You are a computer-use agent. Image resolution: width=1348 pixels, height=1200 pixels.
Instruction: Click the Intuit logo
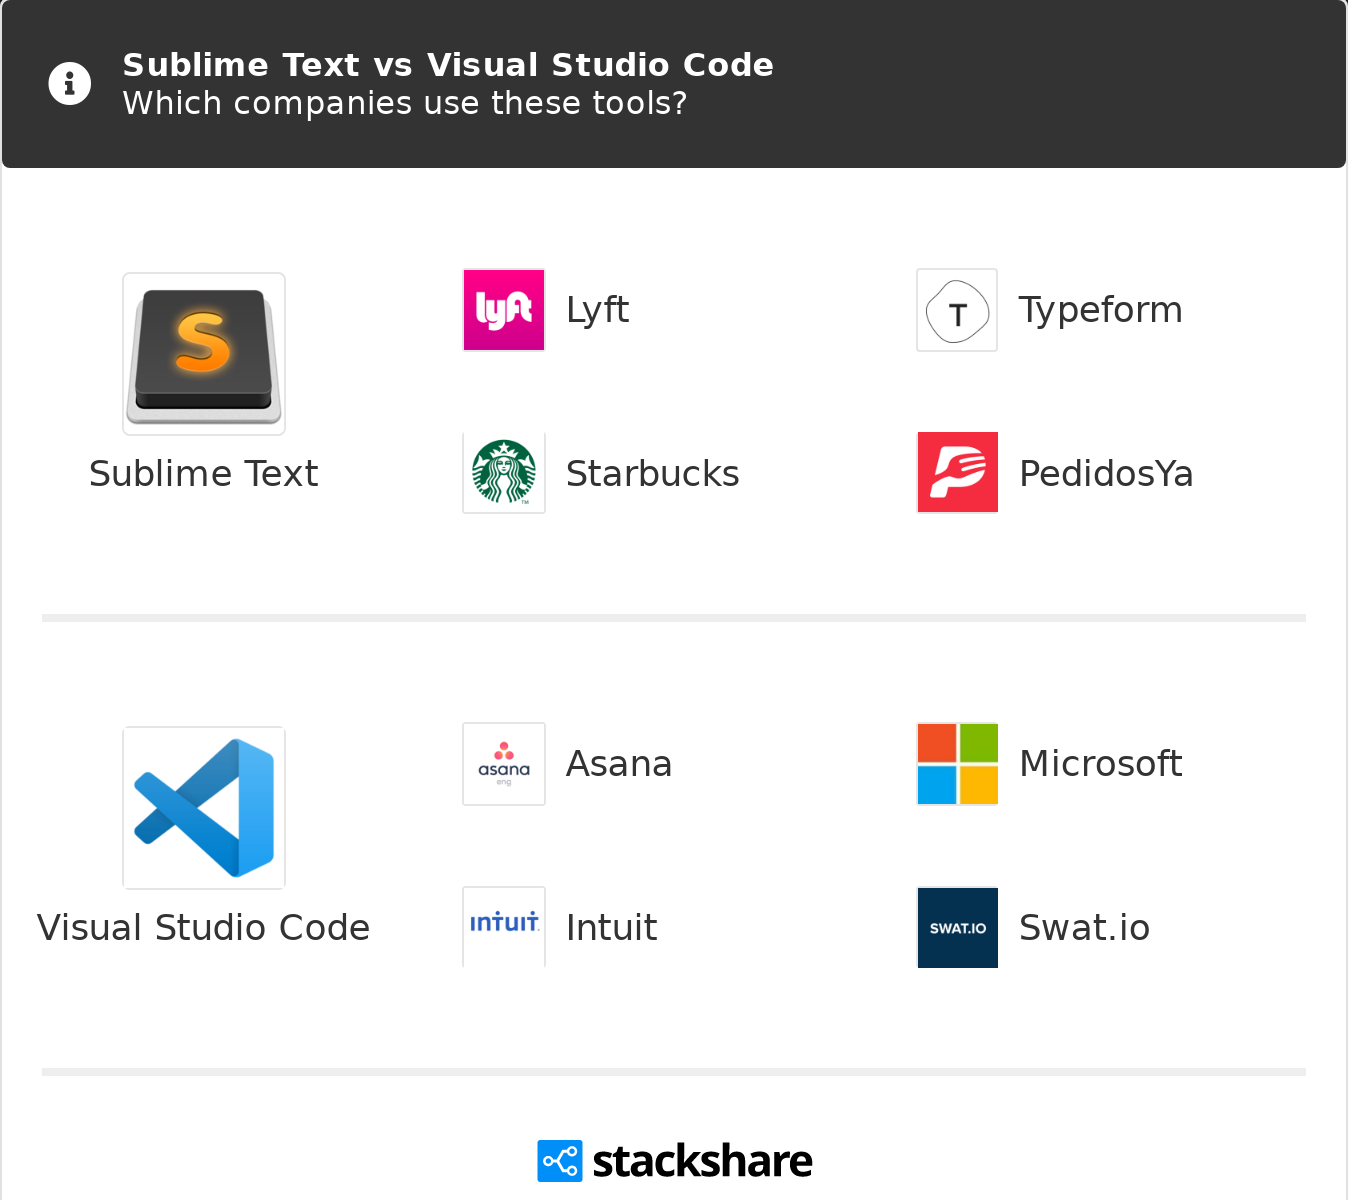[503, 926]
